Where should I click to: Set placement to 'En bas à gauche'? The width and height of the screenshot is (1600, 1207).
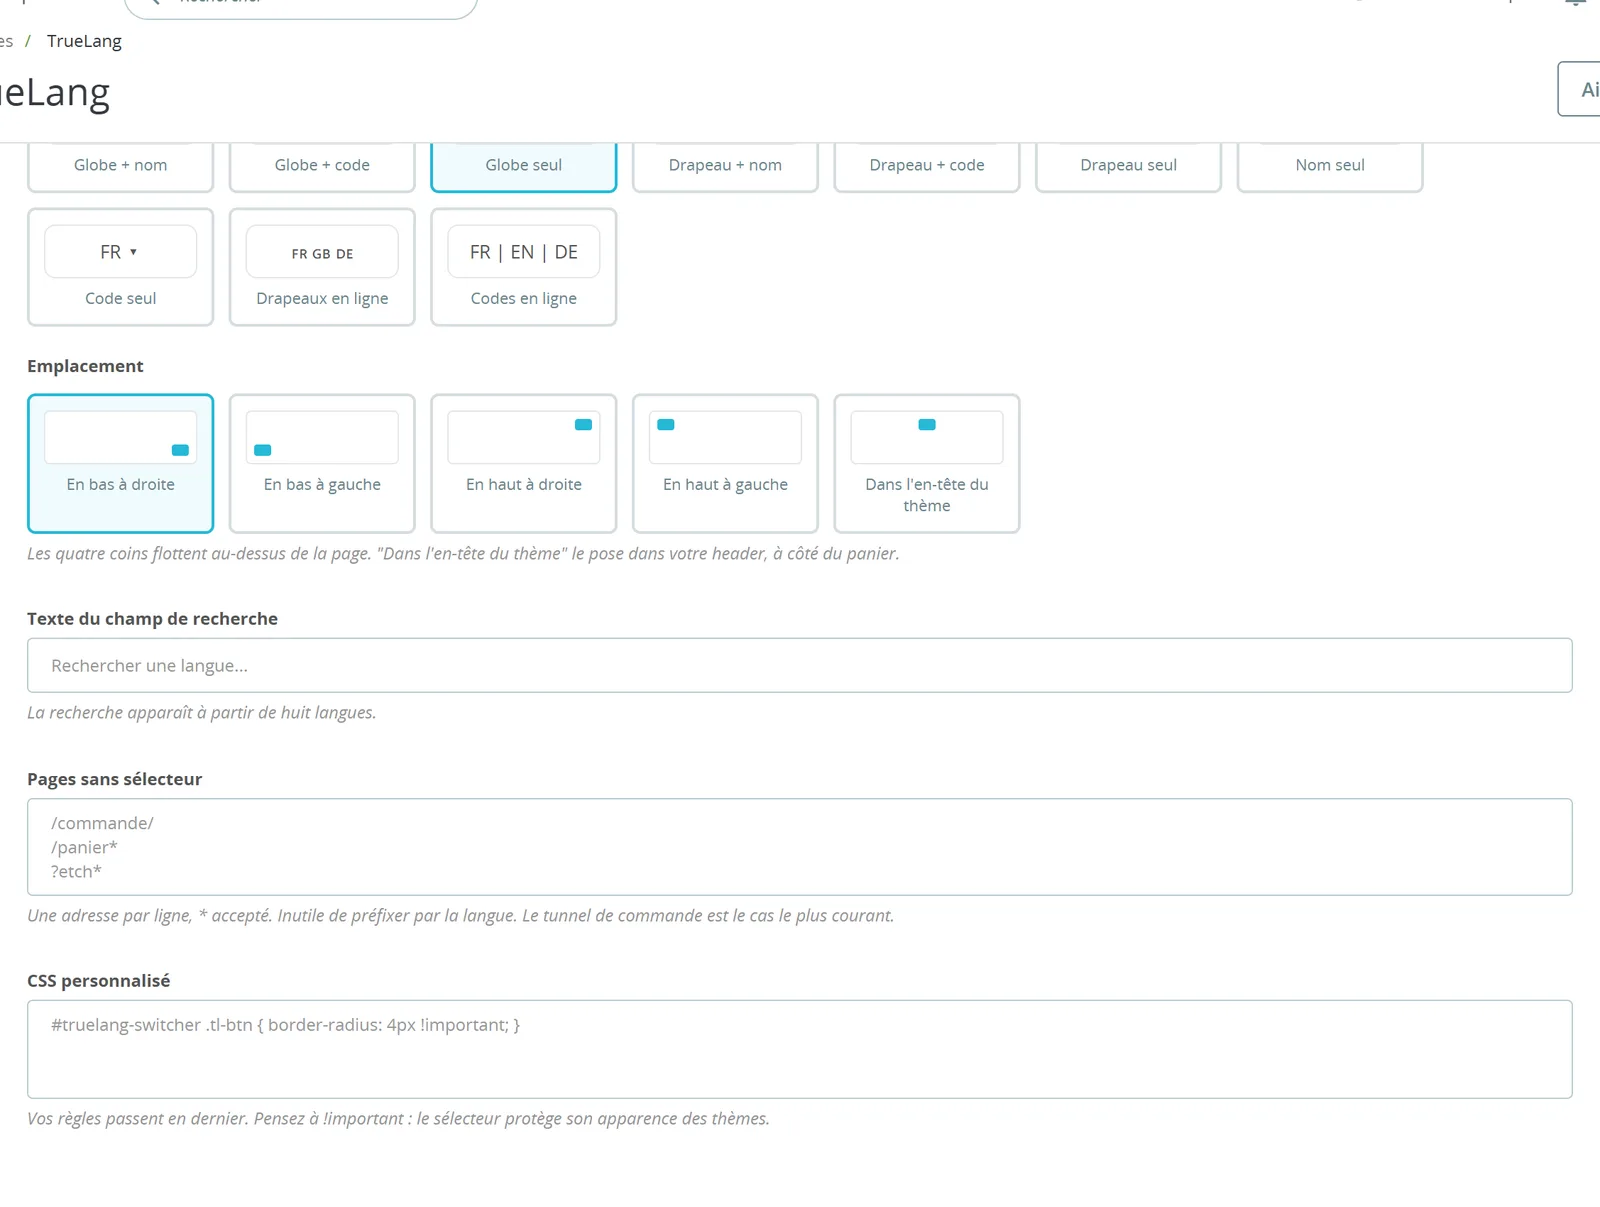[x=322, y=463]
